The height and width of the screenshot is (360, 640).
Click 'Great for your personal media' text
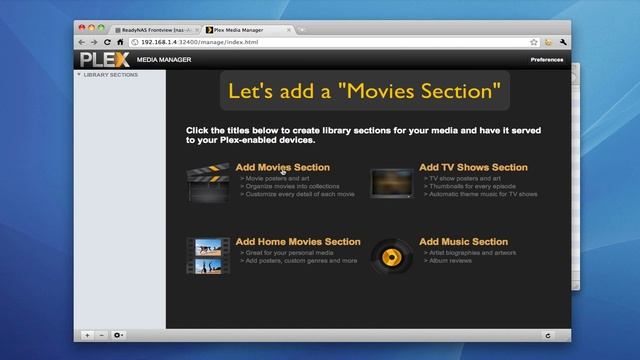[x=289, y=253]
